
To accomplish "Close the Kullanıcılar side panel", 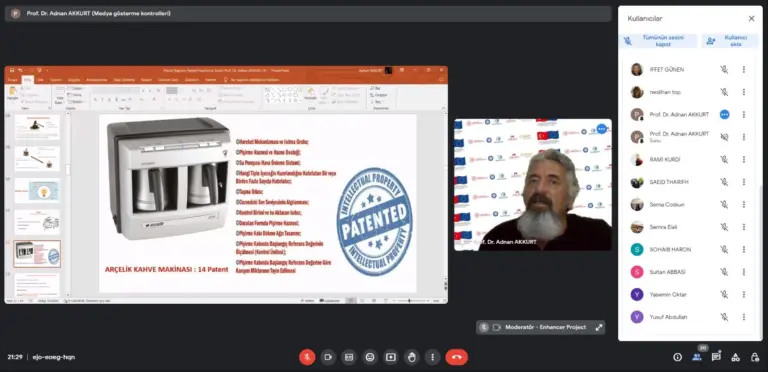I will tap(751, 19).
